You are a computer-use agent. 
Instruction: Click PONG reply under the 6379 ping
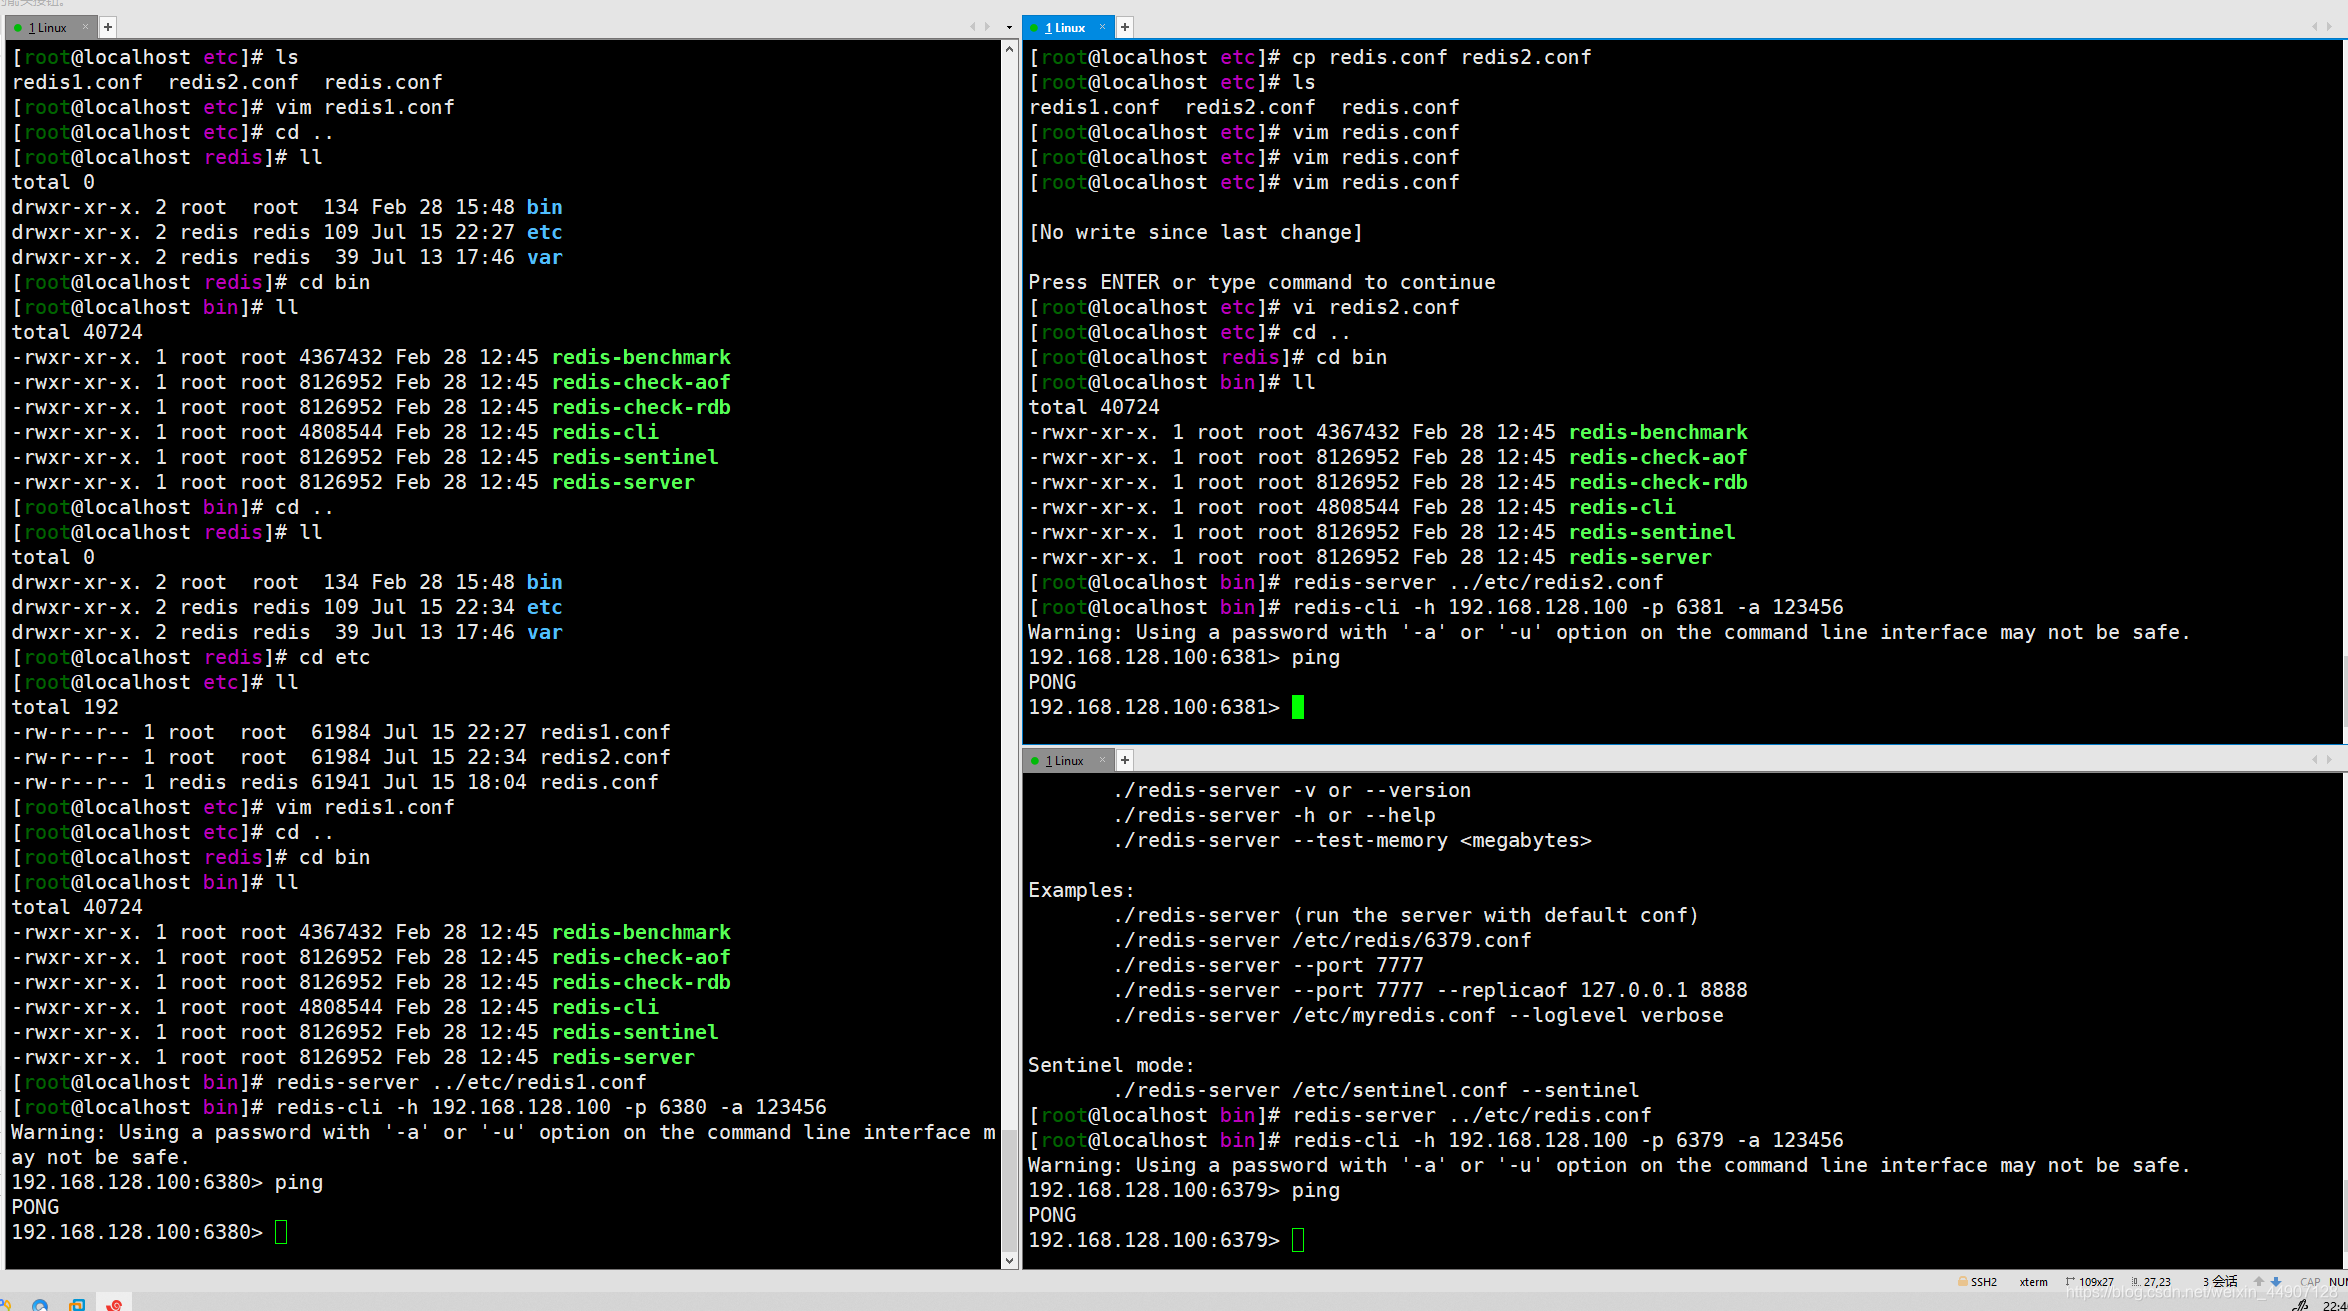coord(1052,1215)
